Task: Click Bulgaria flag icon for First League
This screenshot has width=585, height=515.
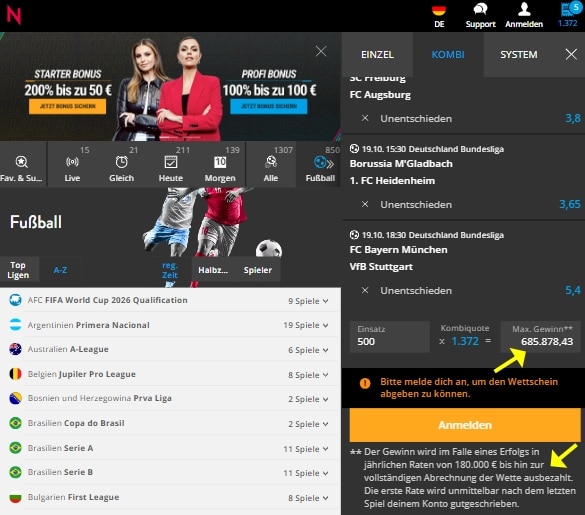Action: tap(15, 497)
